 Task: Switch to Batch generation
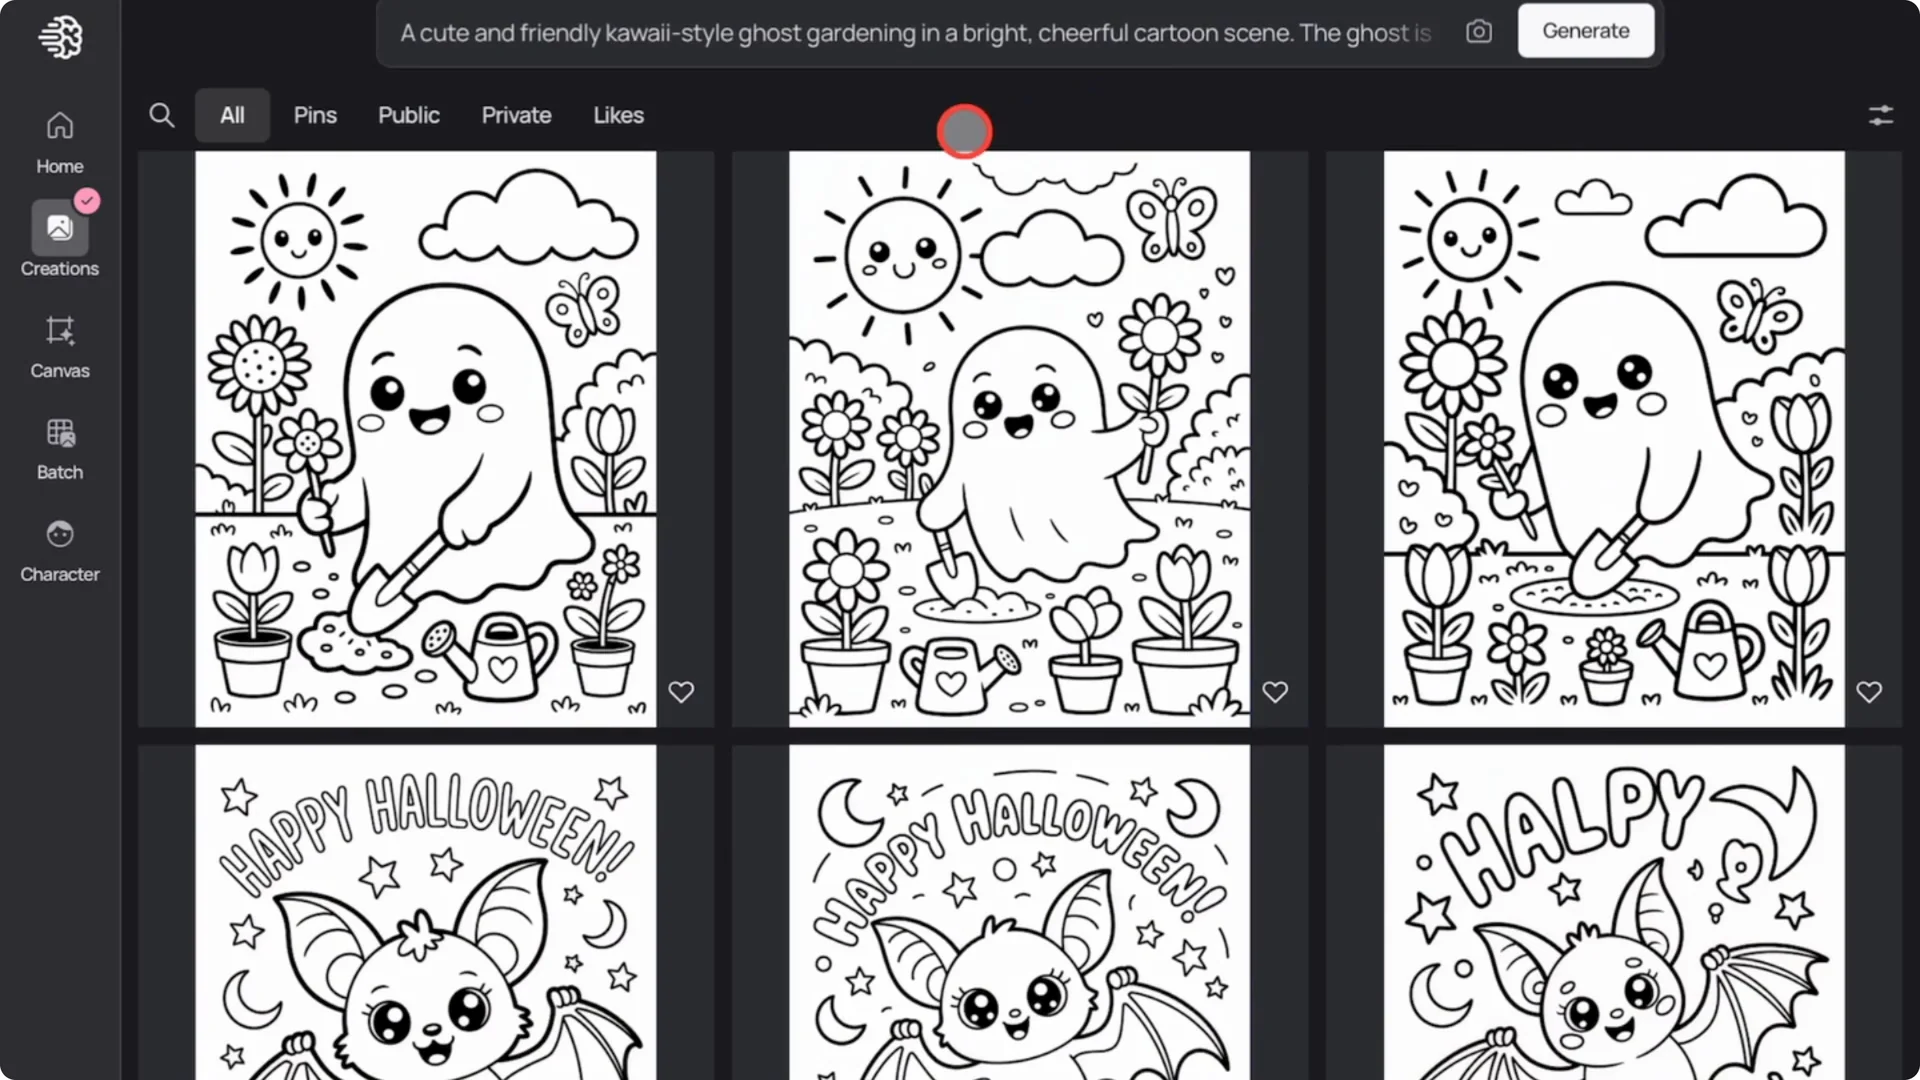point(59,447)
